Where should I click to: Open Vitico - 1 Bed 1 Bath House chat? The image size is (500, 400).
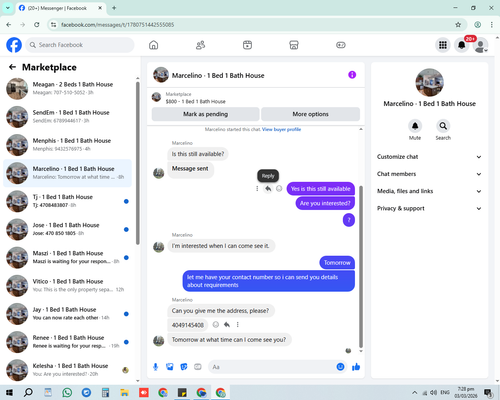(x=68, y=285)
